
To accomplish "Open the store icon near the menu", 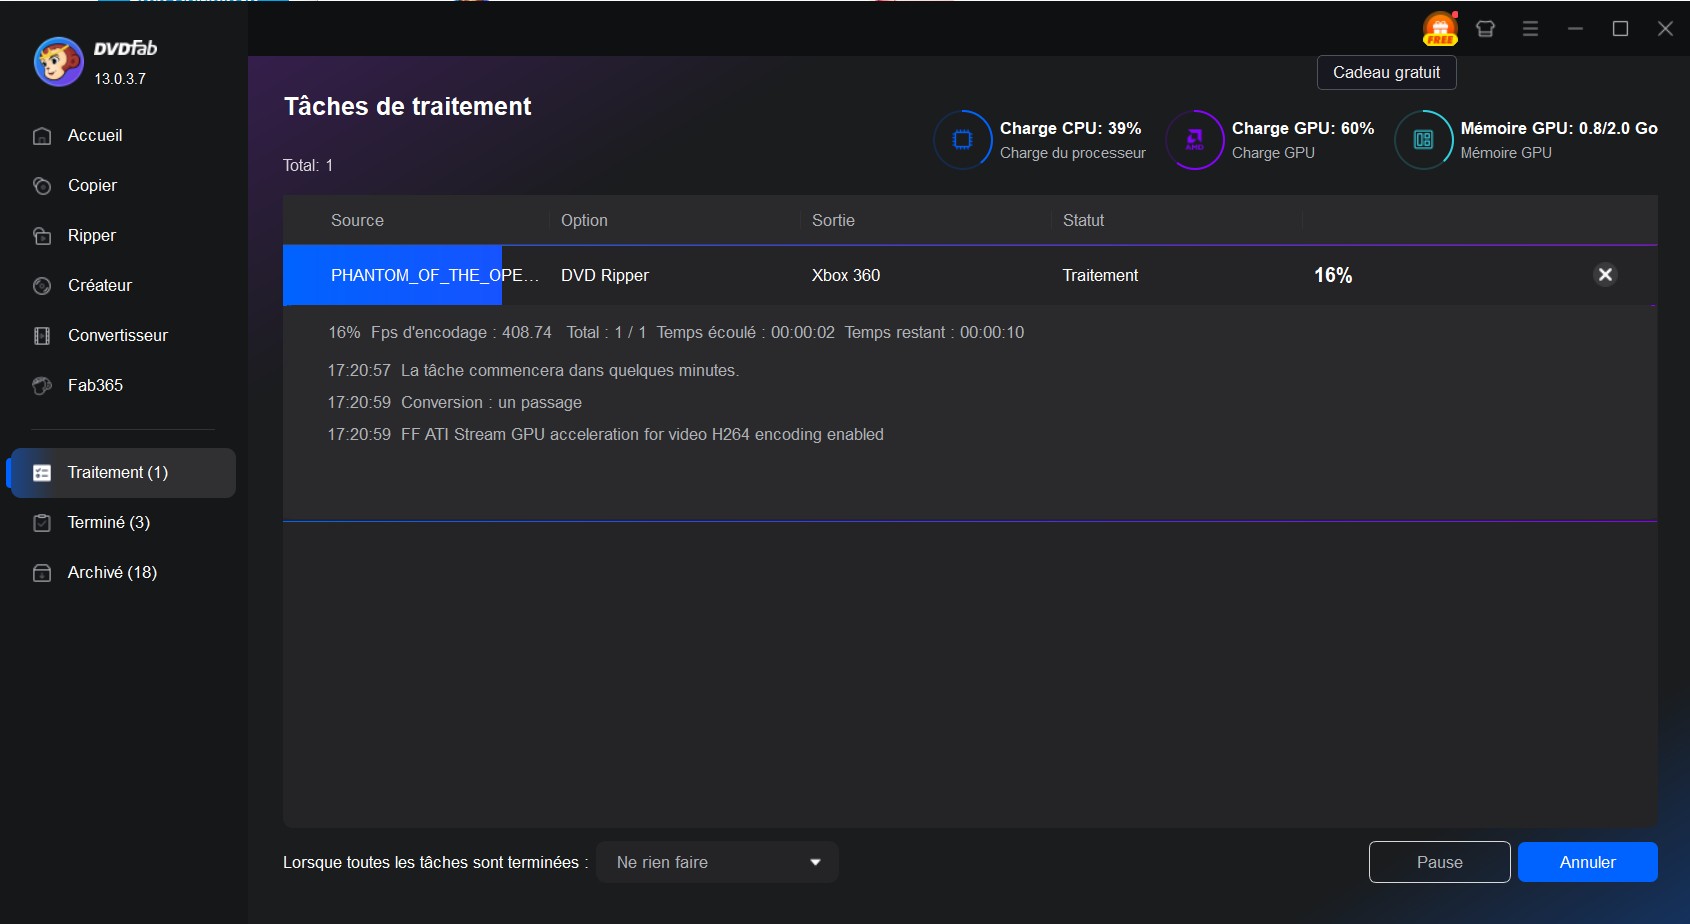I will tap(1485, 28).
